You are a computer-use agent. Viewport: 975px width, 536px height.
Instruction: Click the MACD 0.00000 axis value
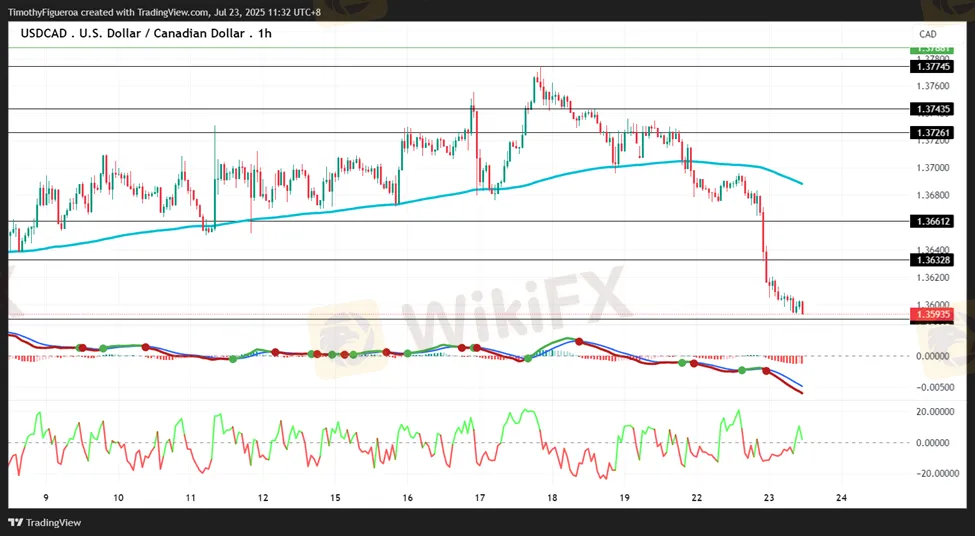point(932,356)
